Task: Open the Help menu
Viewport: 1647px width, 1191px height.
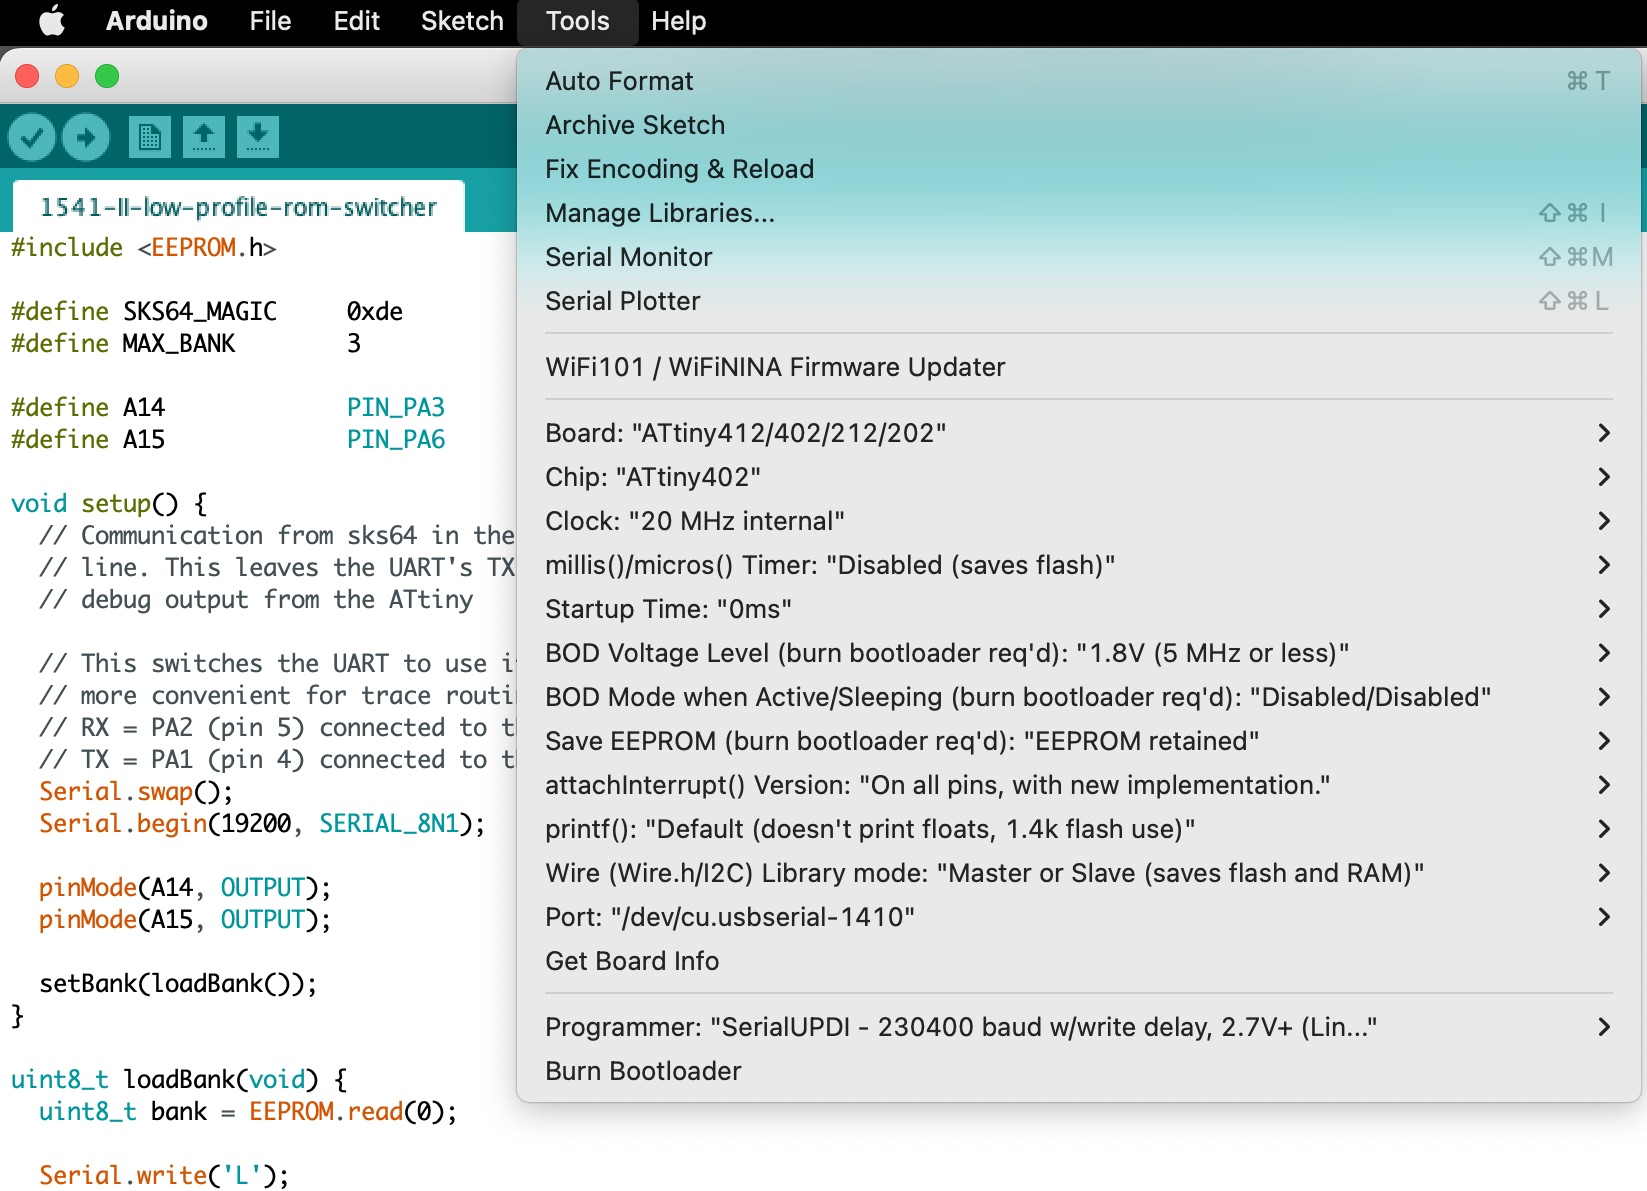Action: point(678,21)
